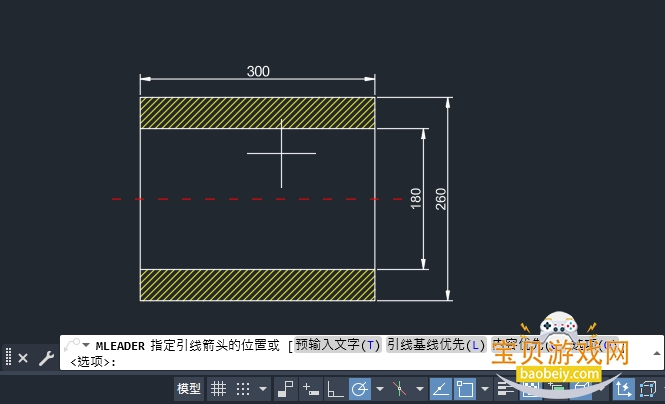The width and height of the screenshot is (665, 404).
Task: Open isometric drafting plane dropdown
Action: [x=420, y=389]
